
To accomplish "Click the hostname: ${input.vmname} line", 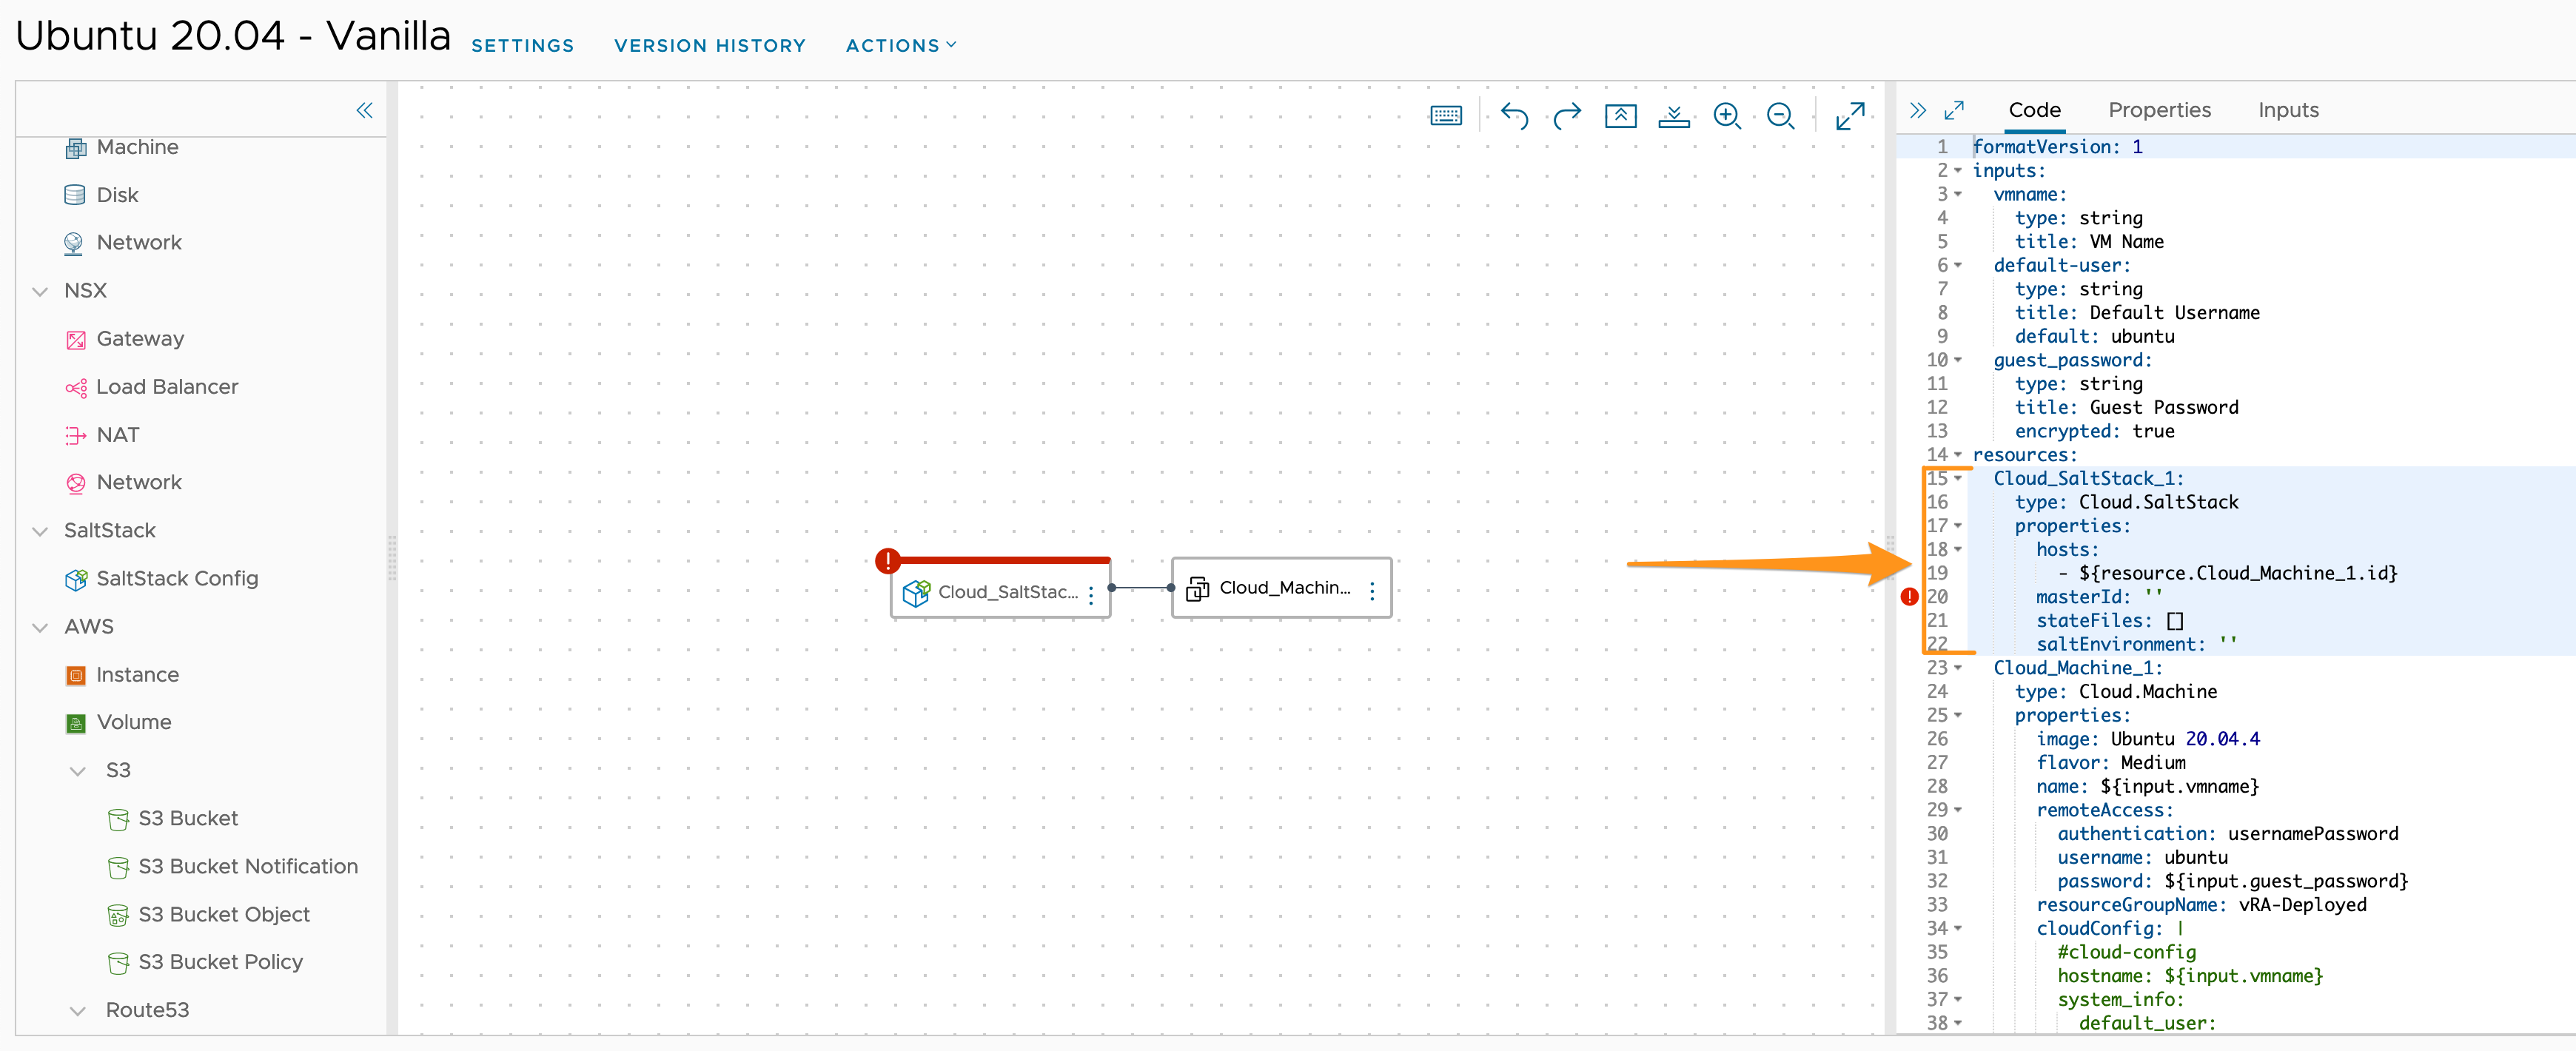I will pos(2190,976).
